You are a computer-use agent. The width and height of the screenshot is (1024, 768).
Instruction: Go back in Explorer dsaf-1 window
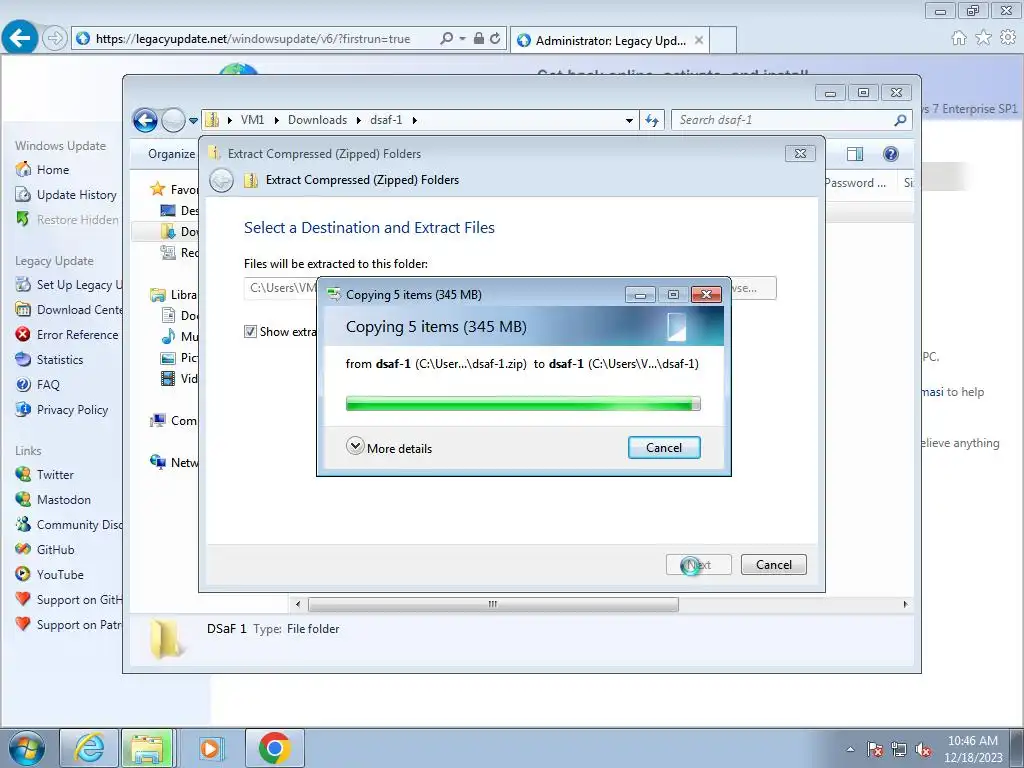coord(145,120)
